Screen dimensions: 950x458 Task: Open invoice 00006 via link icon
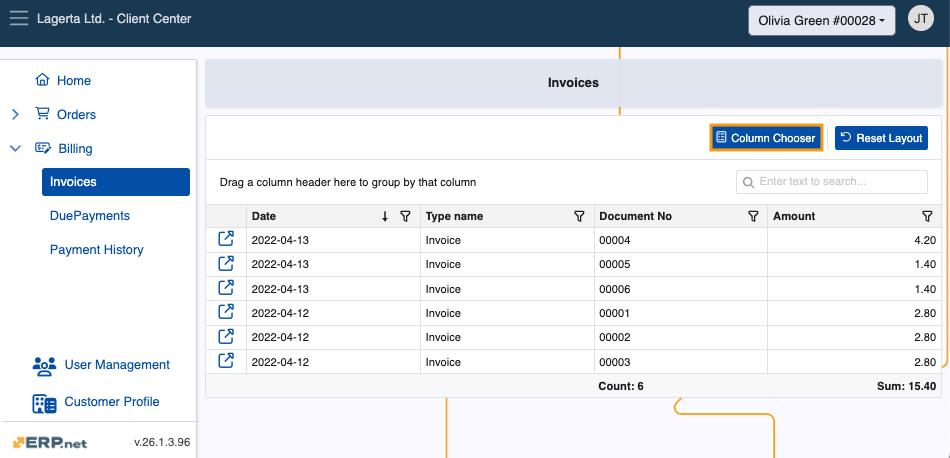point(225,288)
